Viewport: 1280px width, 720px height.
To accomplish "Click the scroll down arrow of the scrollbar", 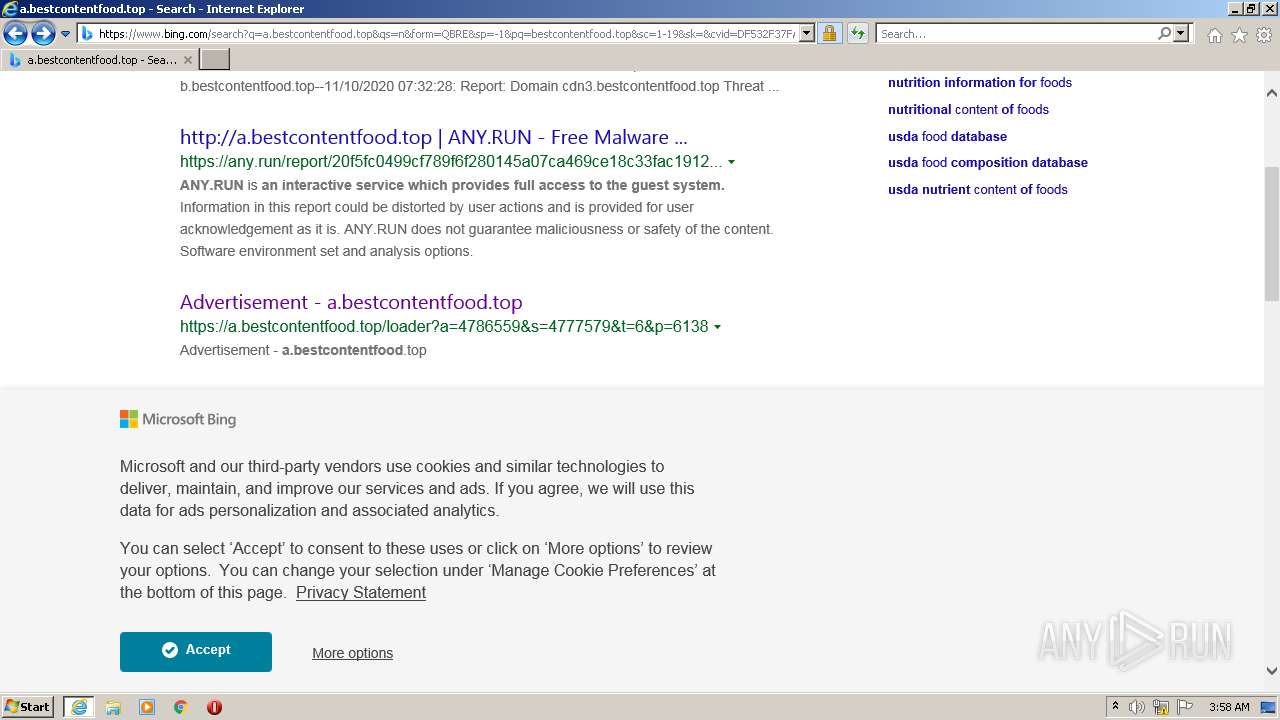I will (1272, 671).
